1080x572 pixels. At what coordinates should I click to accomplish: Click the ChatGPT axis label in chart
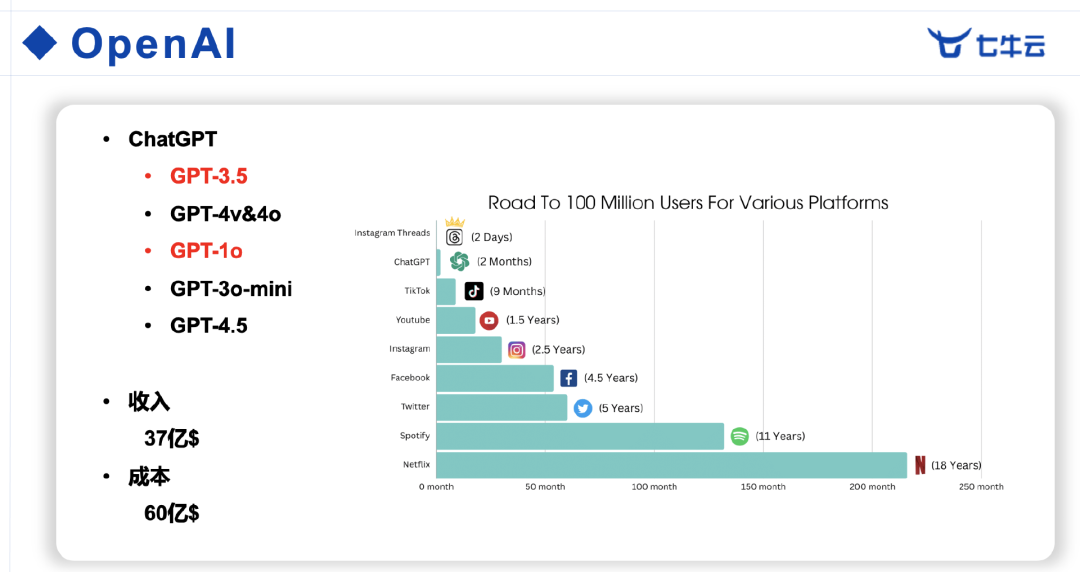[412, 262]
